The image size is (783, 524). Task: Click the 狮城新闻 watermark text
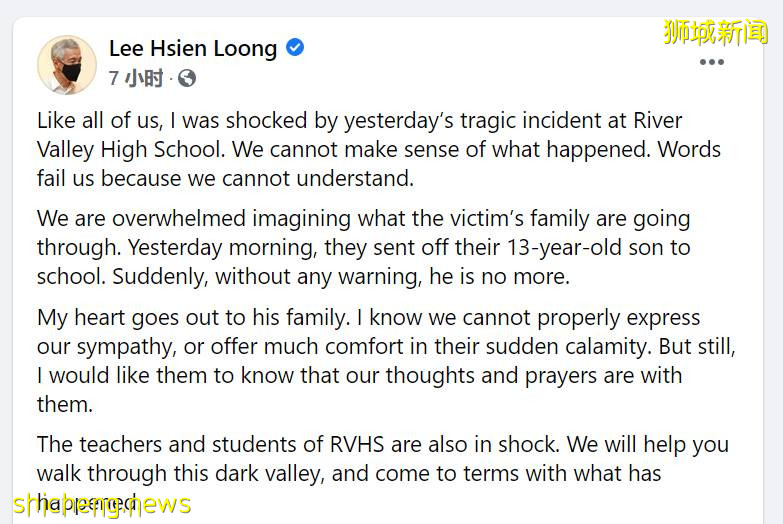click(x=715, y=32)
